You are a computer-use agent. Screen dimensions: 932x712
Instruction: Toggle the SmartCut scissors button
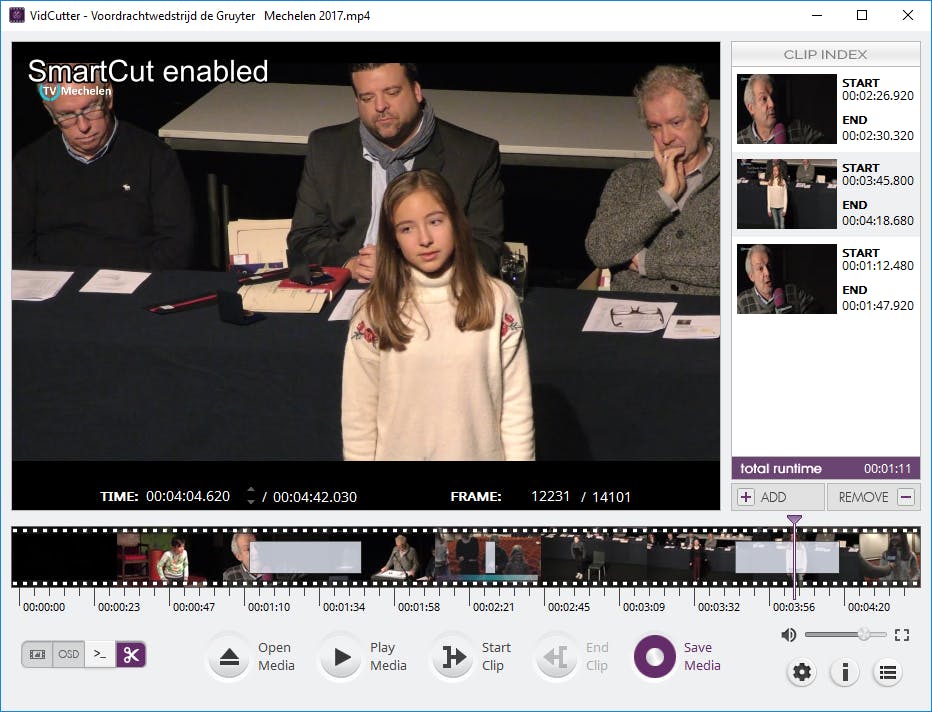(x=131, y=654)
